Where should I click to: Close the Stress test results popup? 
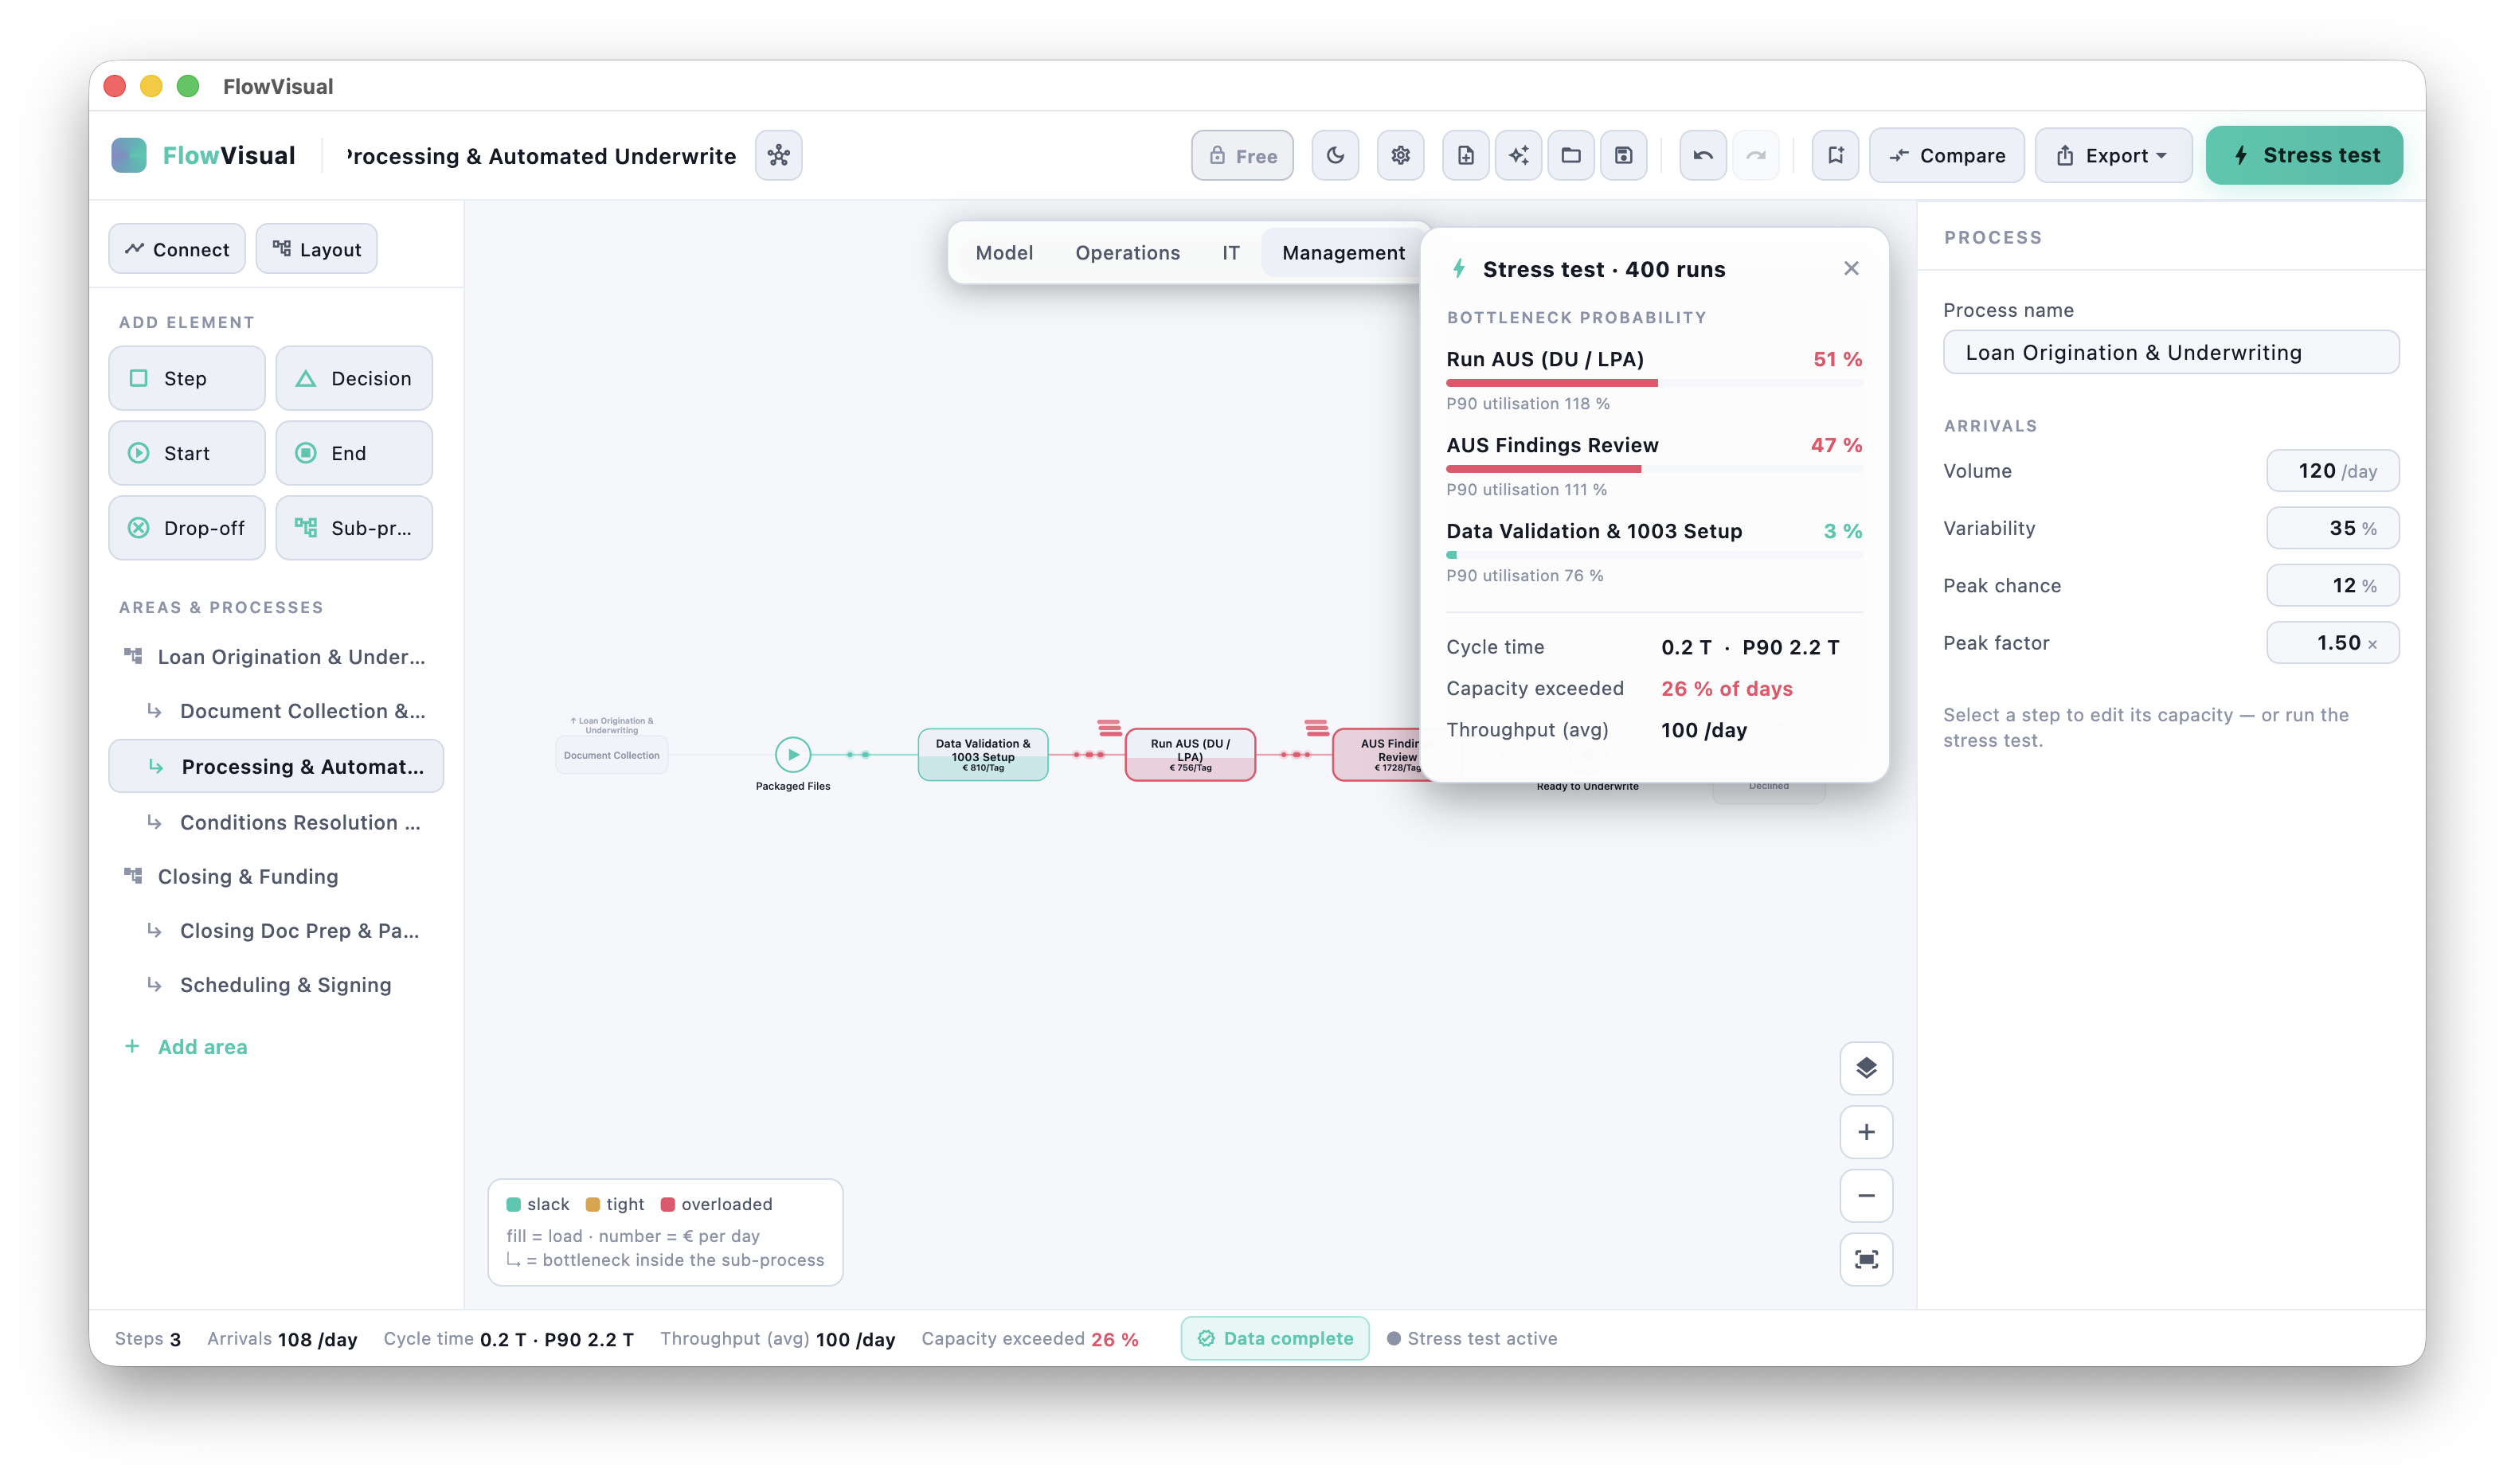click(1851, 268)
